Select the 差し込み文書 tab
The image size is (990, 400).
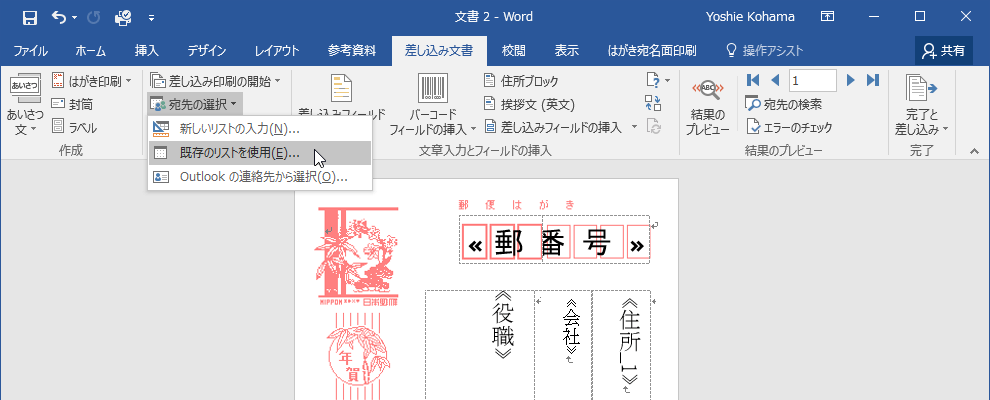click(439, 51)
